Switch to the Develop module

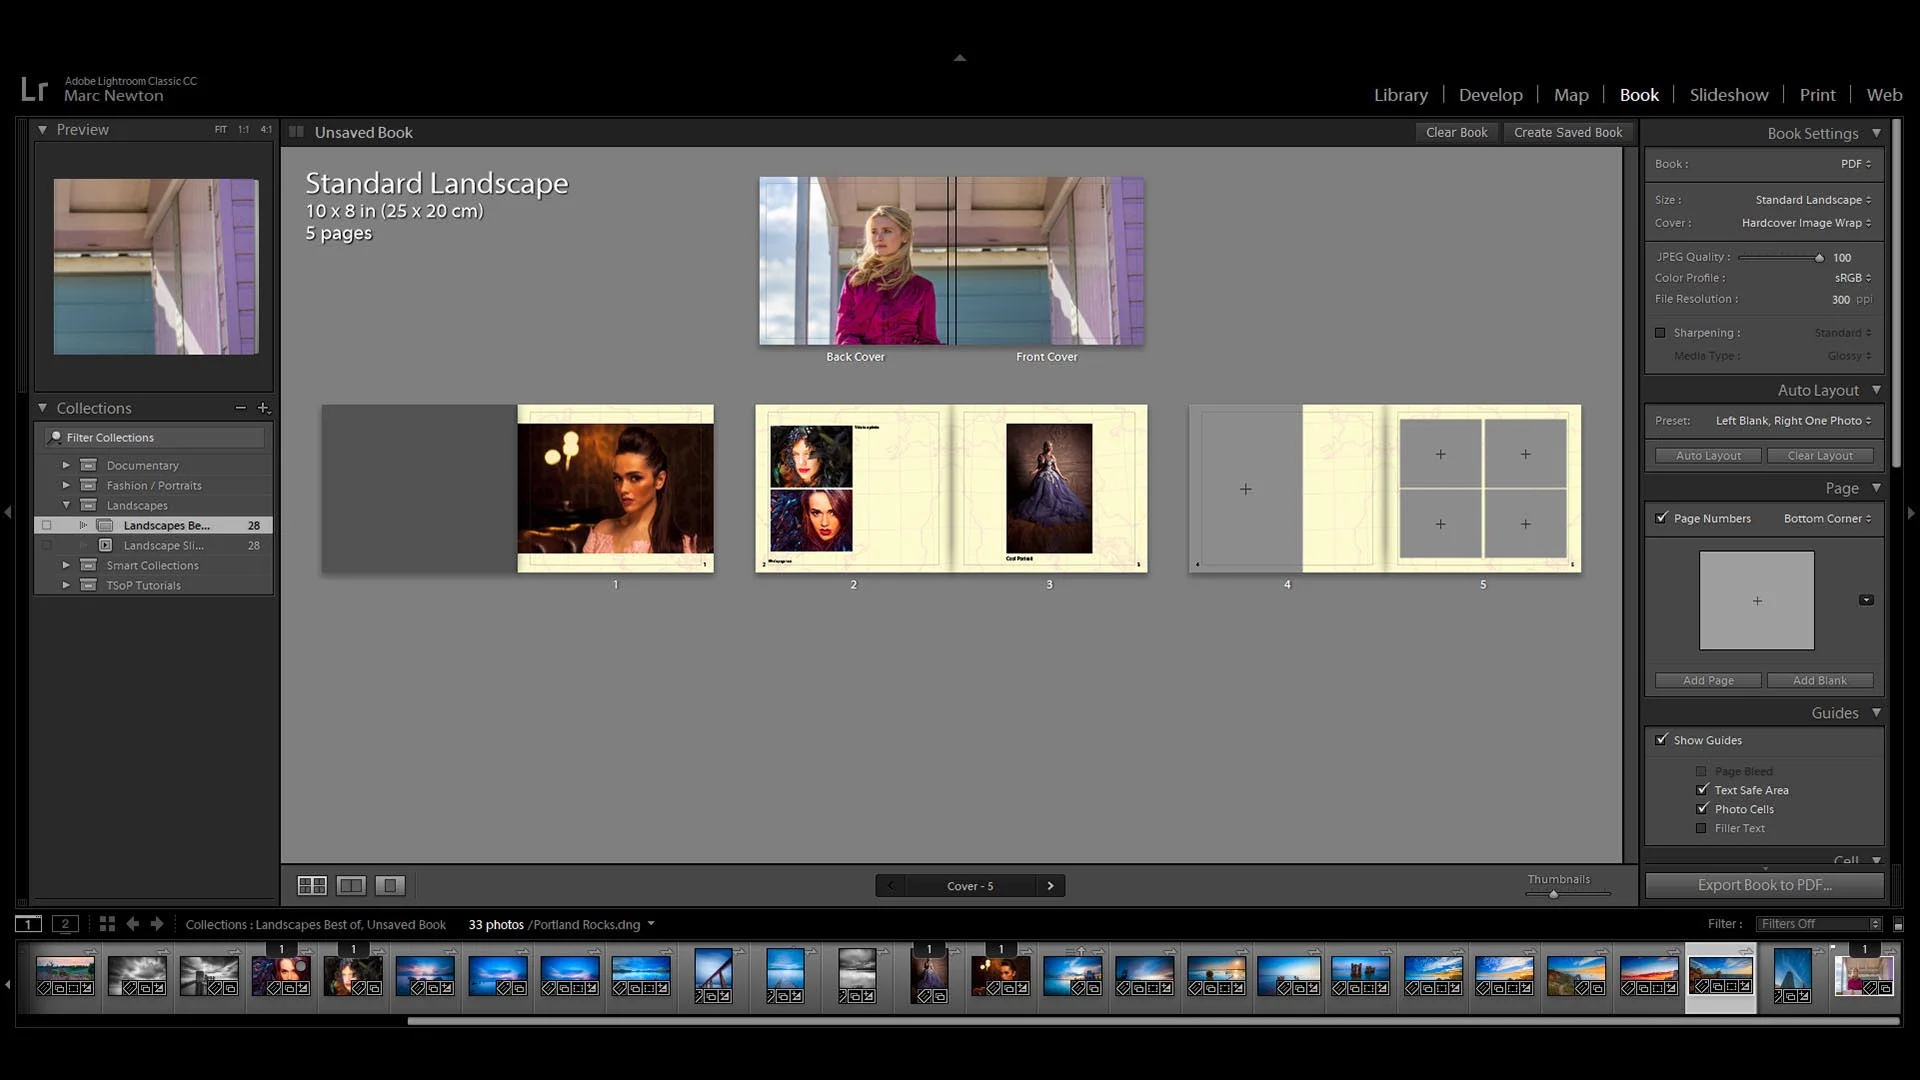pos(1490,95)
